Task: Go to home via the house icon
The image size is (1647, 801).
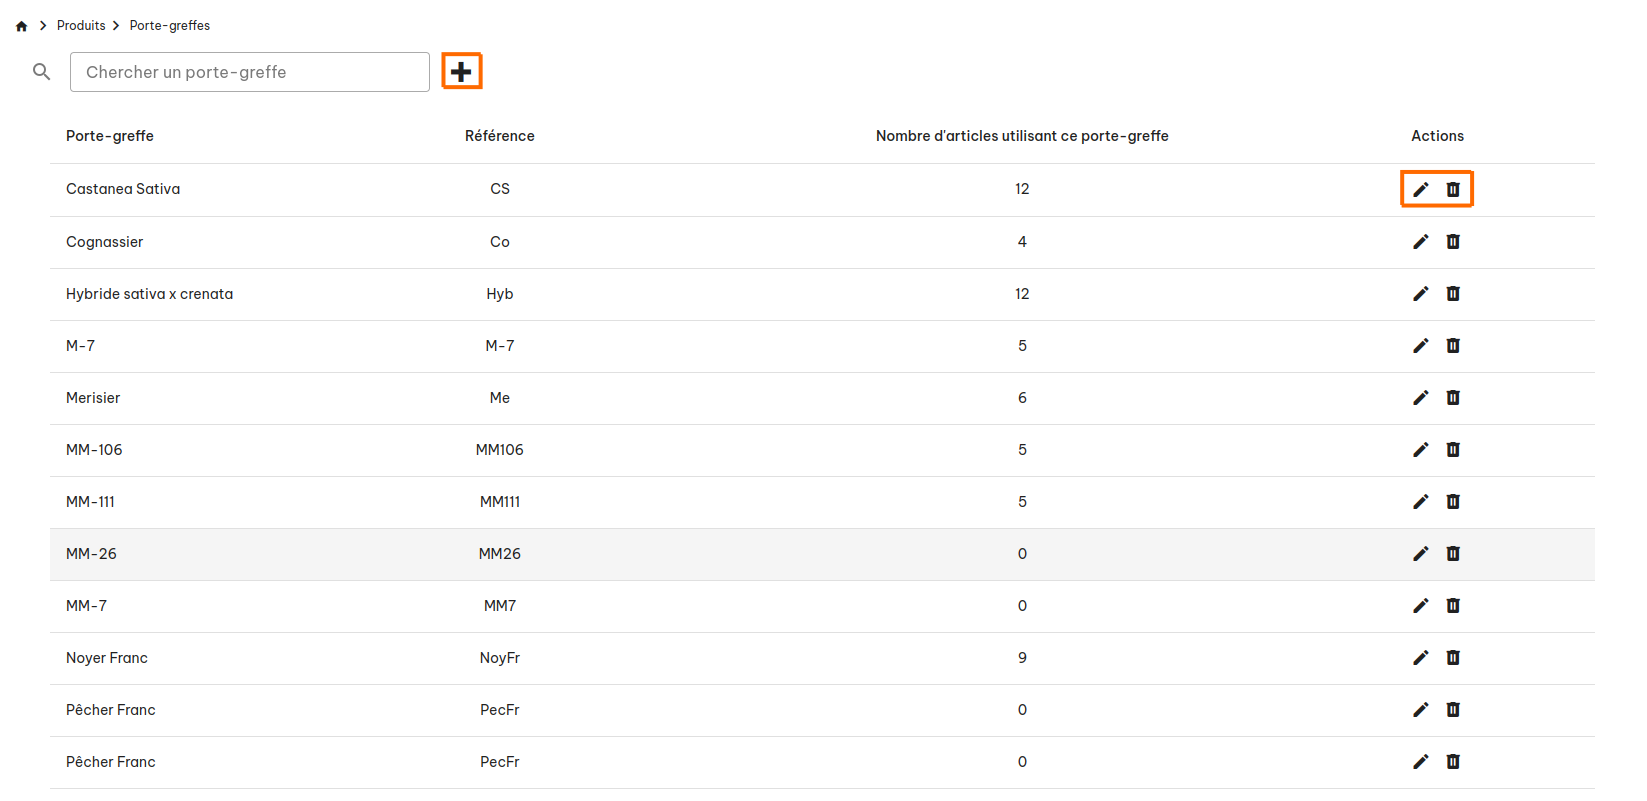Action: [21, 26]
